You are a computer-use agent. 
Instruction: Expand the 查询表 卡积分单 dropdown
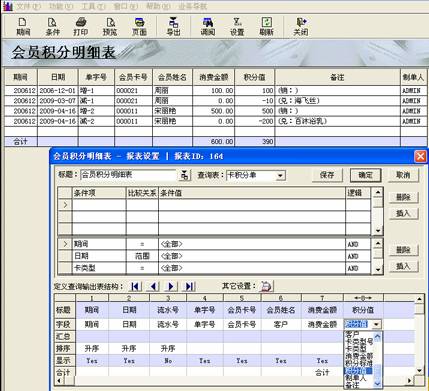[281, 175]
